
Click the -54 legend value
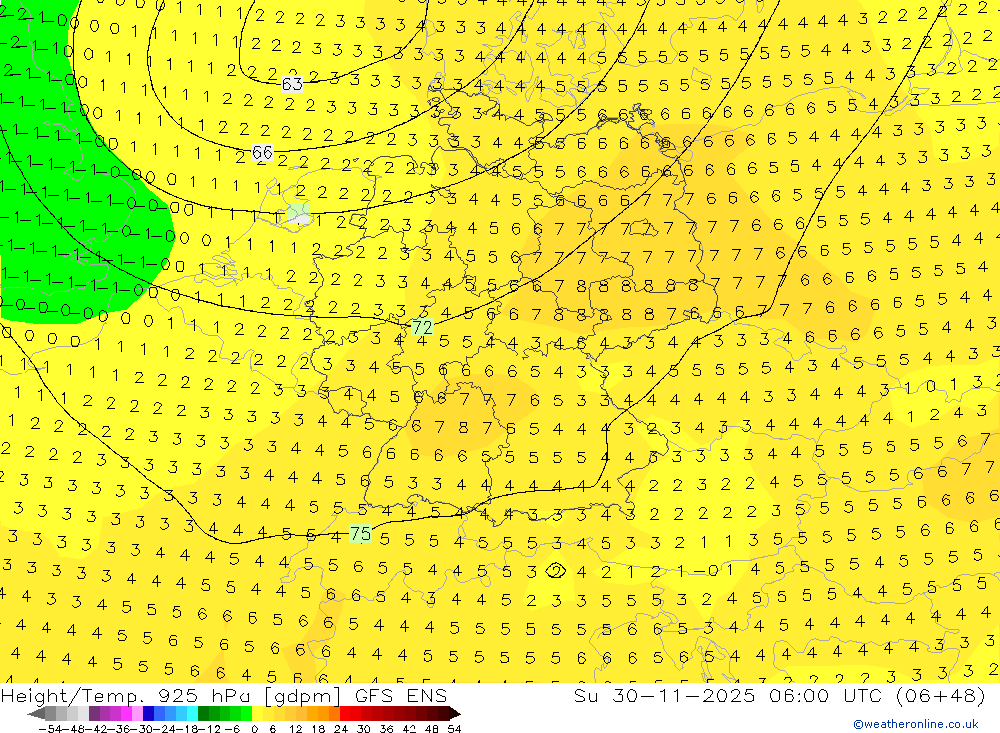tap(50, 729)
